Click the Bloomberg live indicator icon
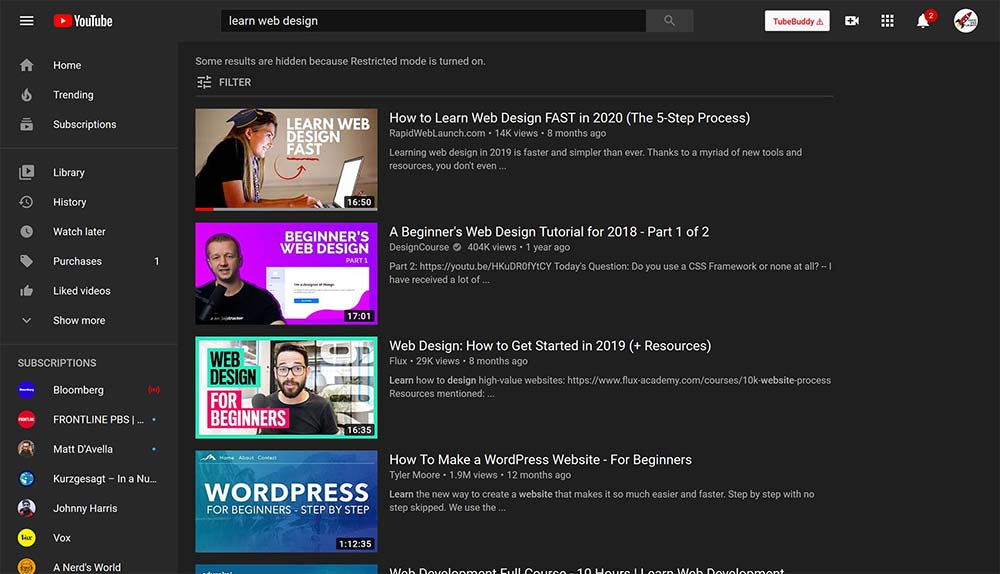This screenshot has width=1000, height=574. tap(154, 390)
